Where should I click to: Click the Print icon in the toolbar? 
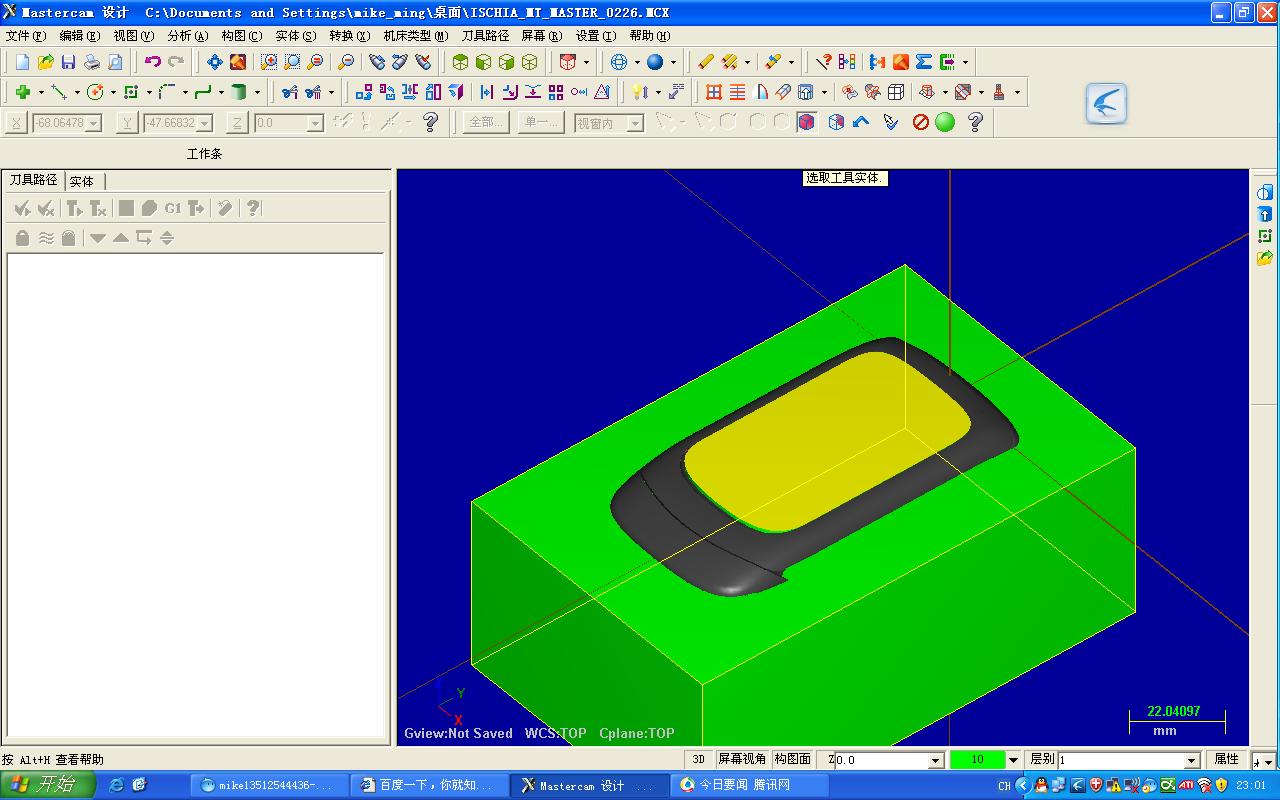tap(92, 62)
